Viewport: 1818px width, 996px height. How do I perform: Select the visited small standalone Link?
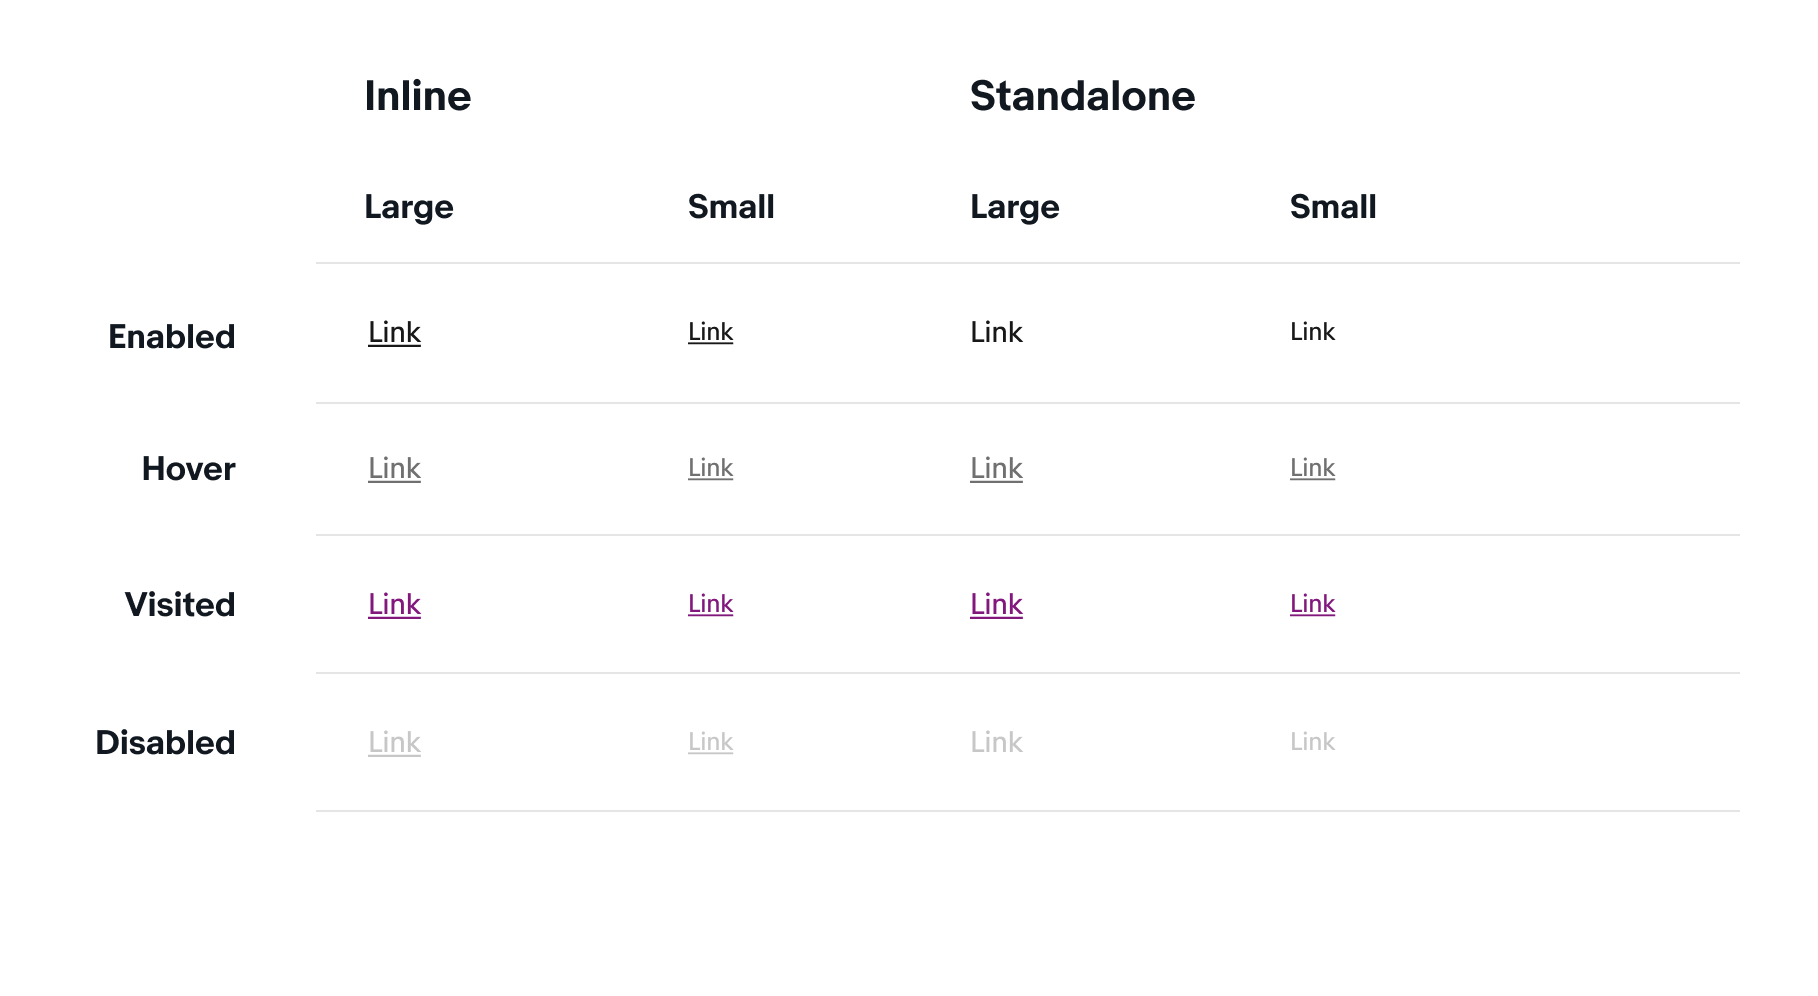tap(1312, 604)
